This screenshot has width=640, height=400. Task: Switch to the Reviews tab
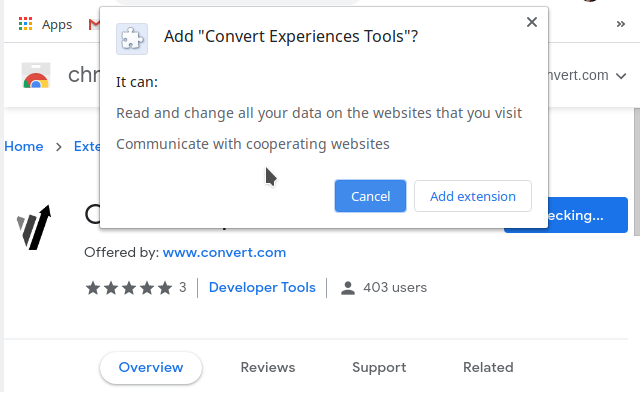[268, 367]
